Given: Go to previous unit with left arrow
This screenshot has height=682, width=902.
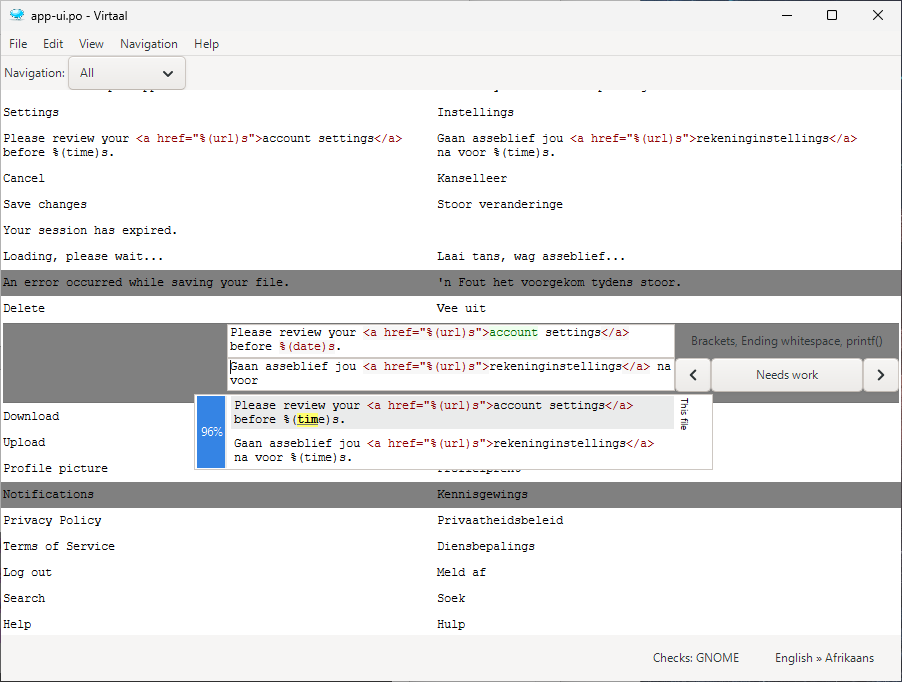Looking at the screenshot, I should point(693,375).
